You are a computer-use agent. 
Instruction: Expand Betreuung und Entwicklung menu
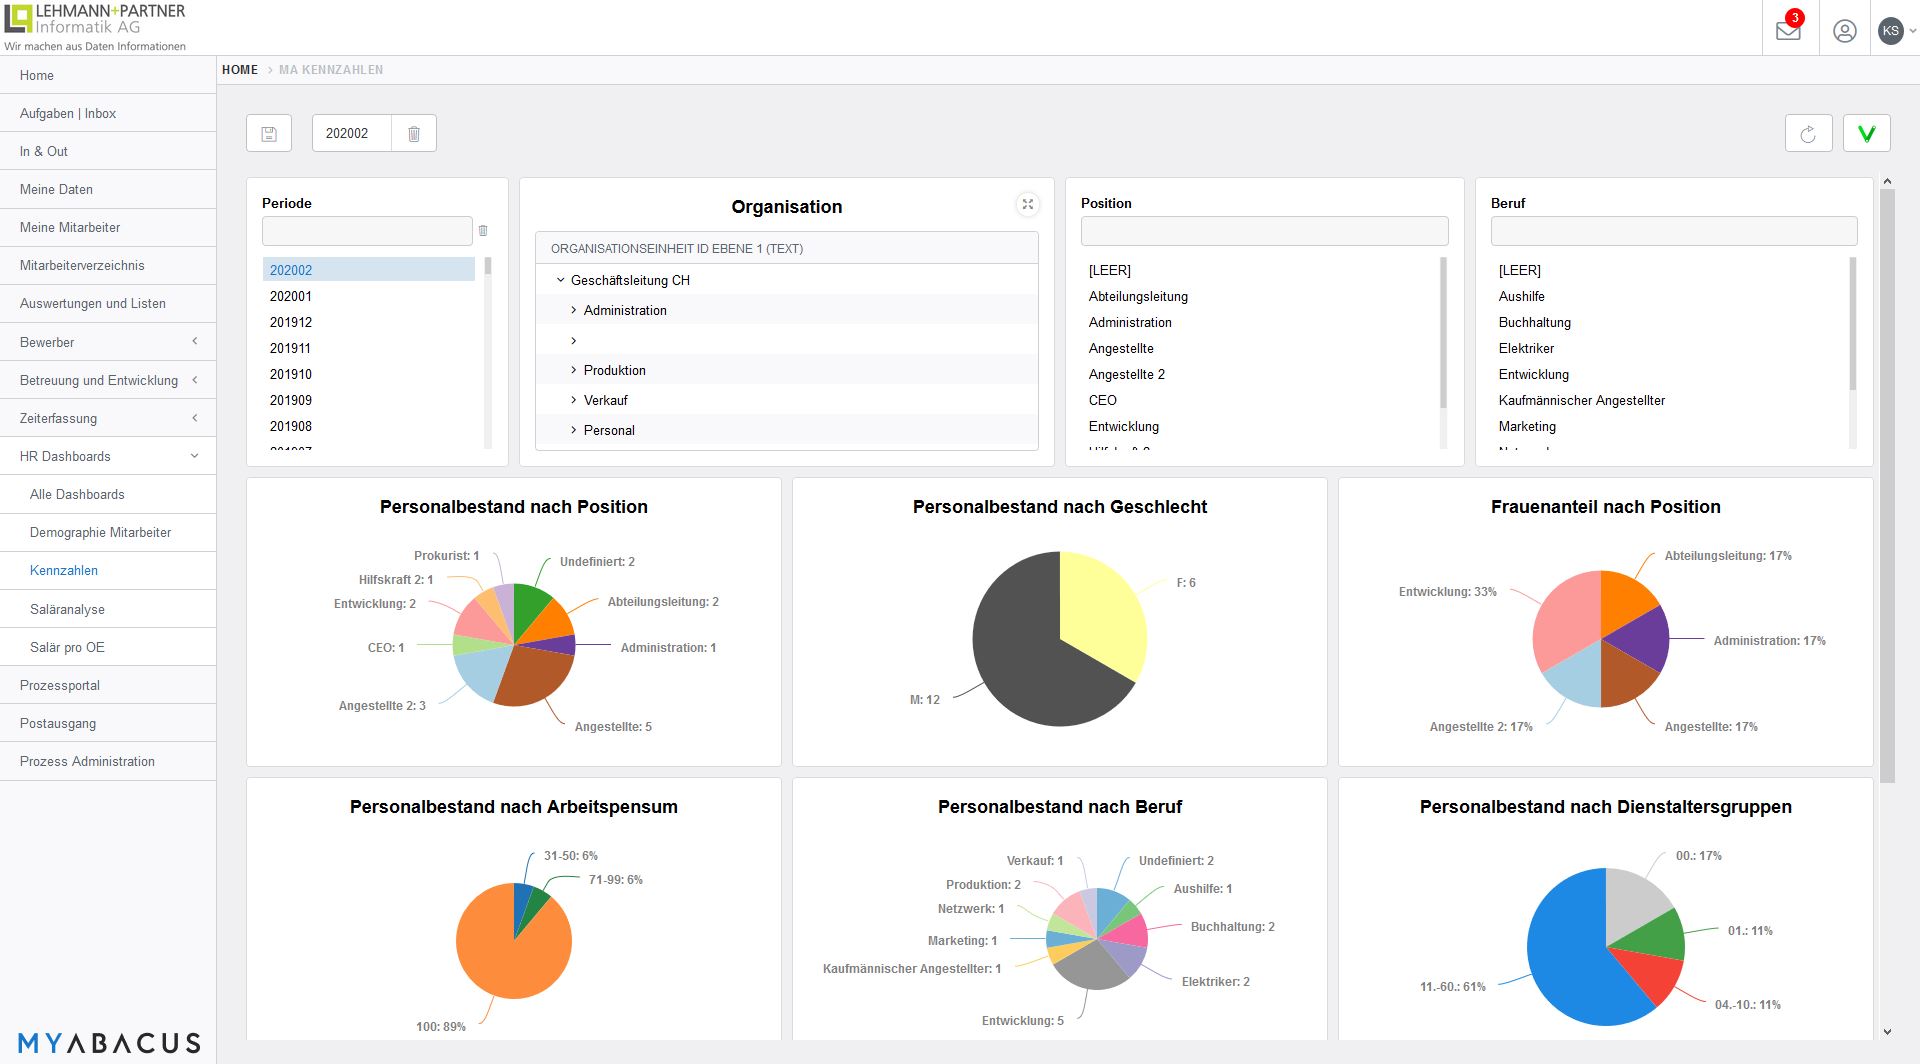(108, 380)
